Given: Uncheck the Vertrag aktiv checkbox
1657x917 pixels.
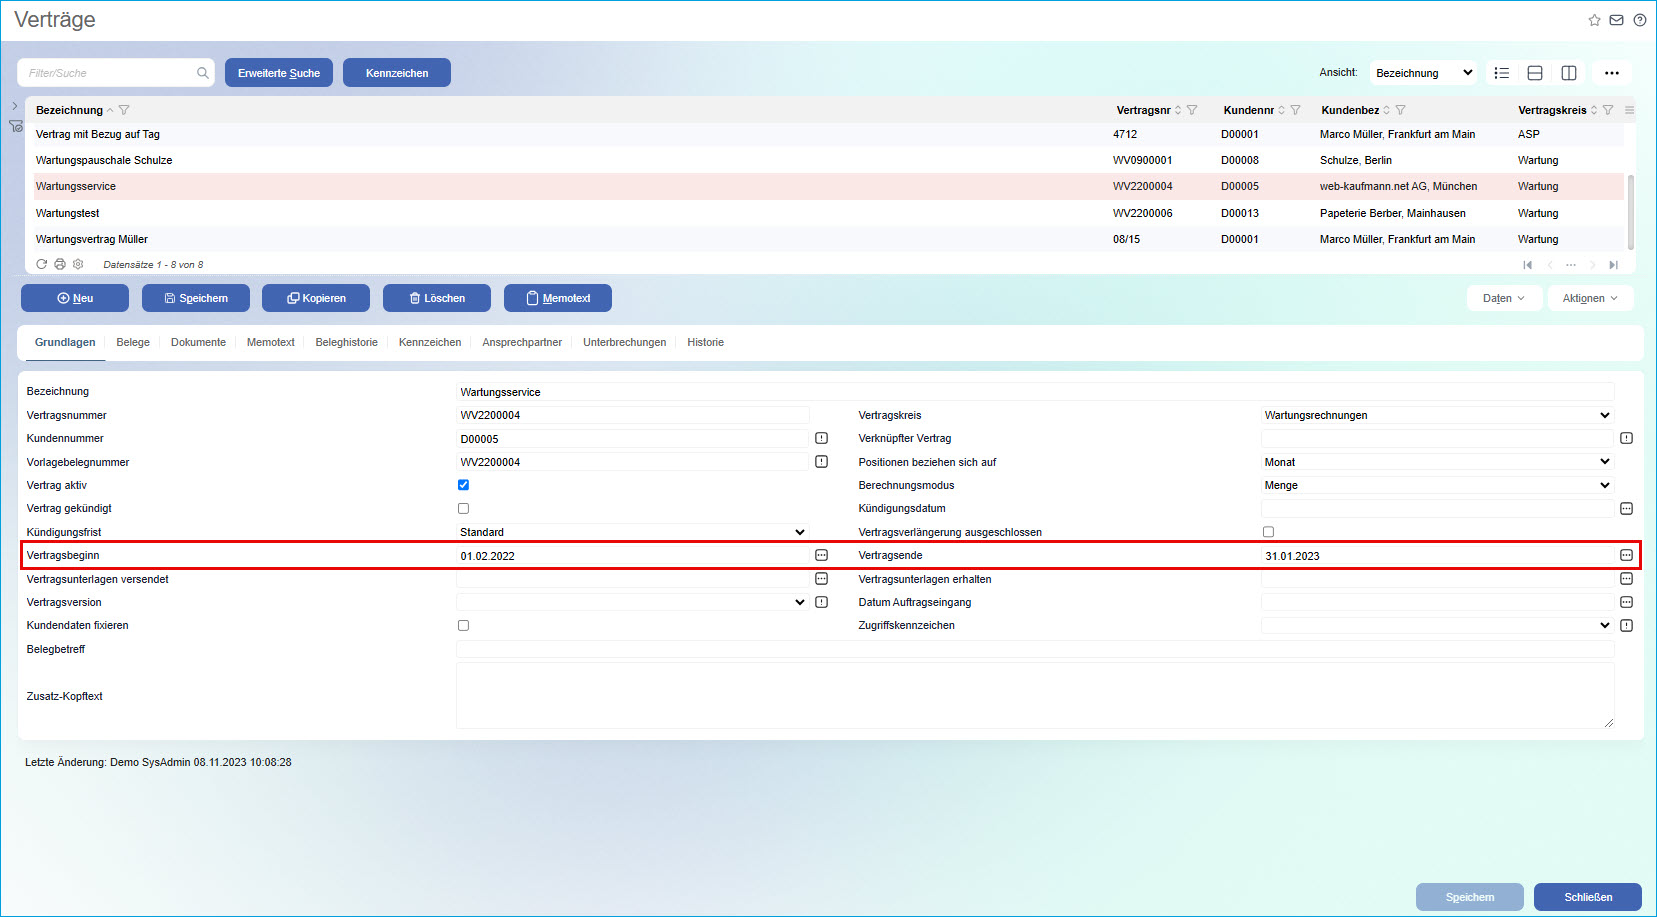Looking at the screenshot, I should point(463,485).
